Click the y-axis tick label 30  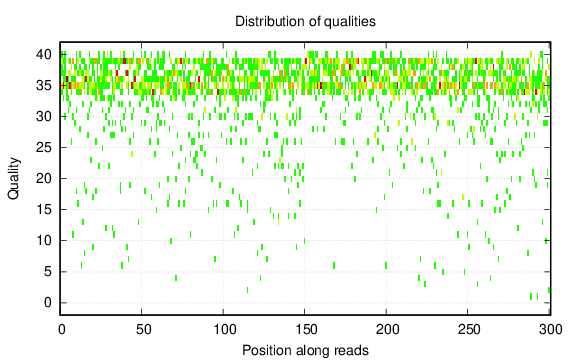click(x=44, y=116)
